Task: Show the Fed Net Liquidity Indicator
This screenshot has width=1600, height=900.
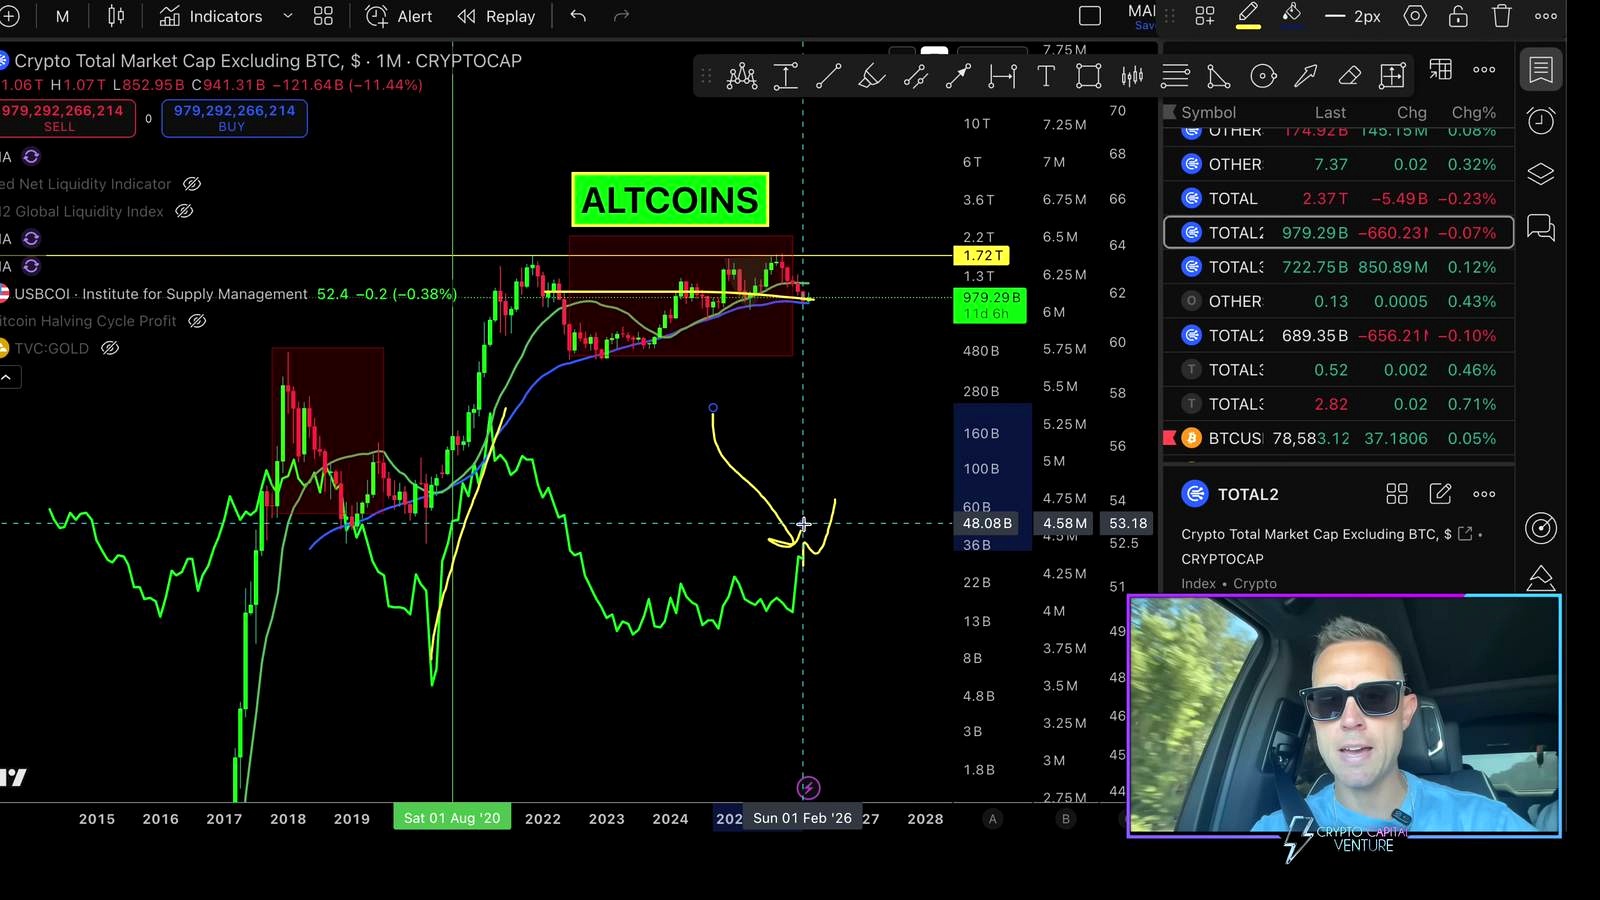Action: coord(192,184)
